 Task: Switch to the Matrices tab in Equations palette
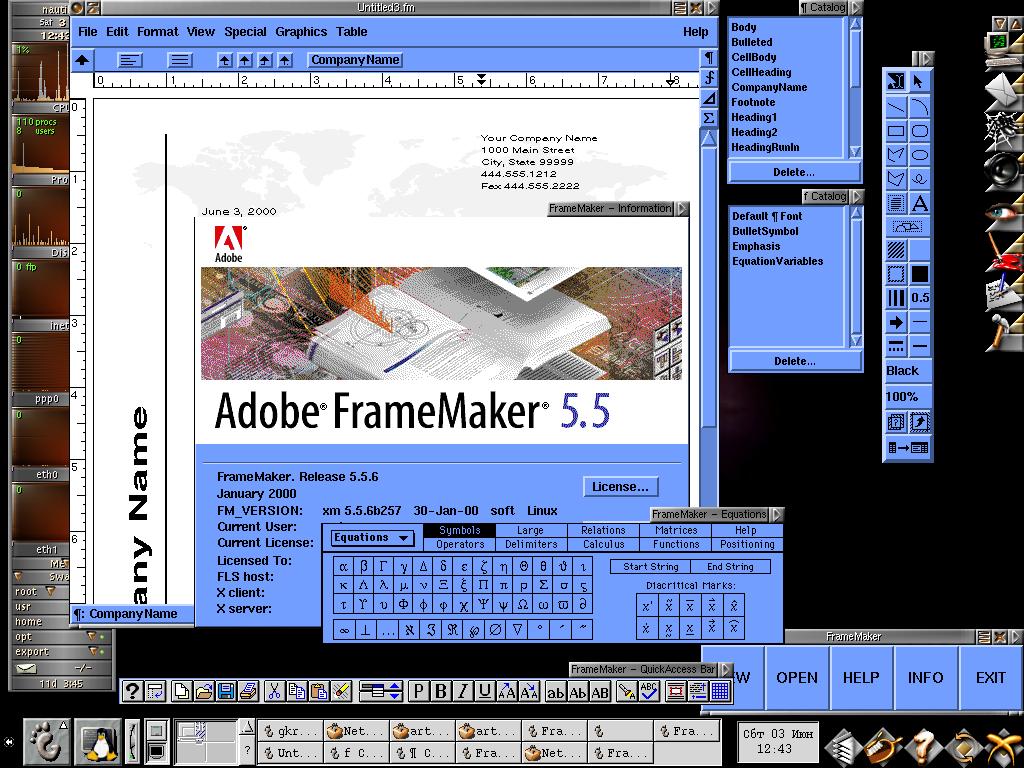pyautogui.click(x=676, y=530)
